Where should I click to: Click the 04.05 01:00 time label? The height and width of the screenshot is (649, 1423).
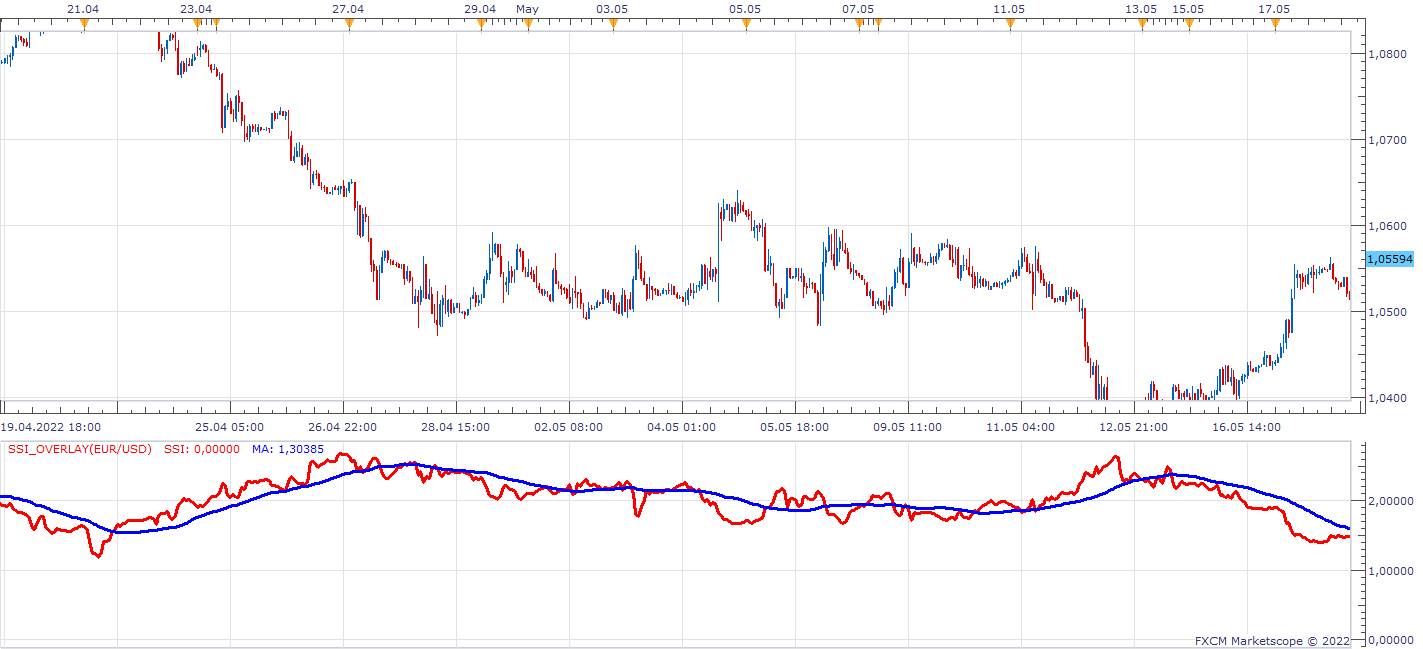tap(682, 427)
